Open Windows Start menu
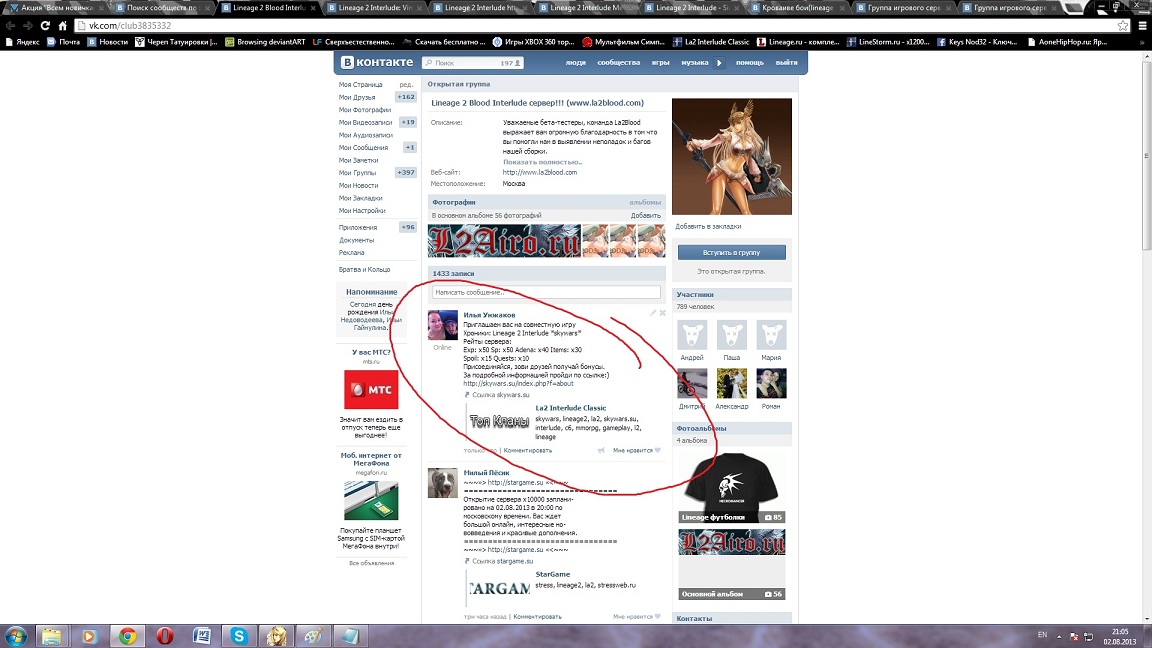This screenshot has width=1152, height=648. click(x=16, y=636)
